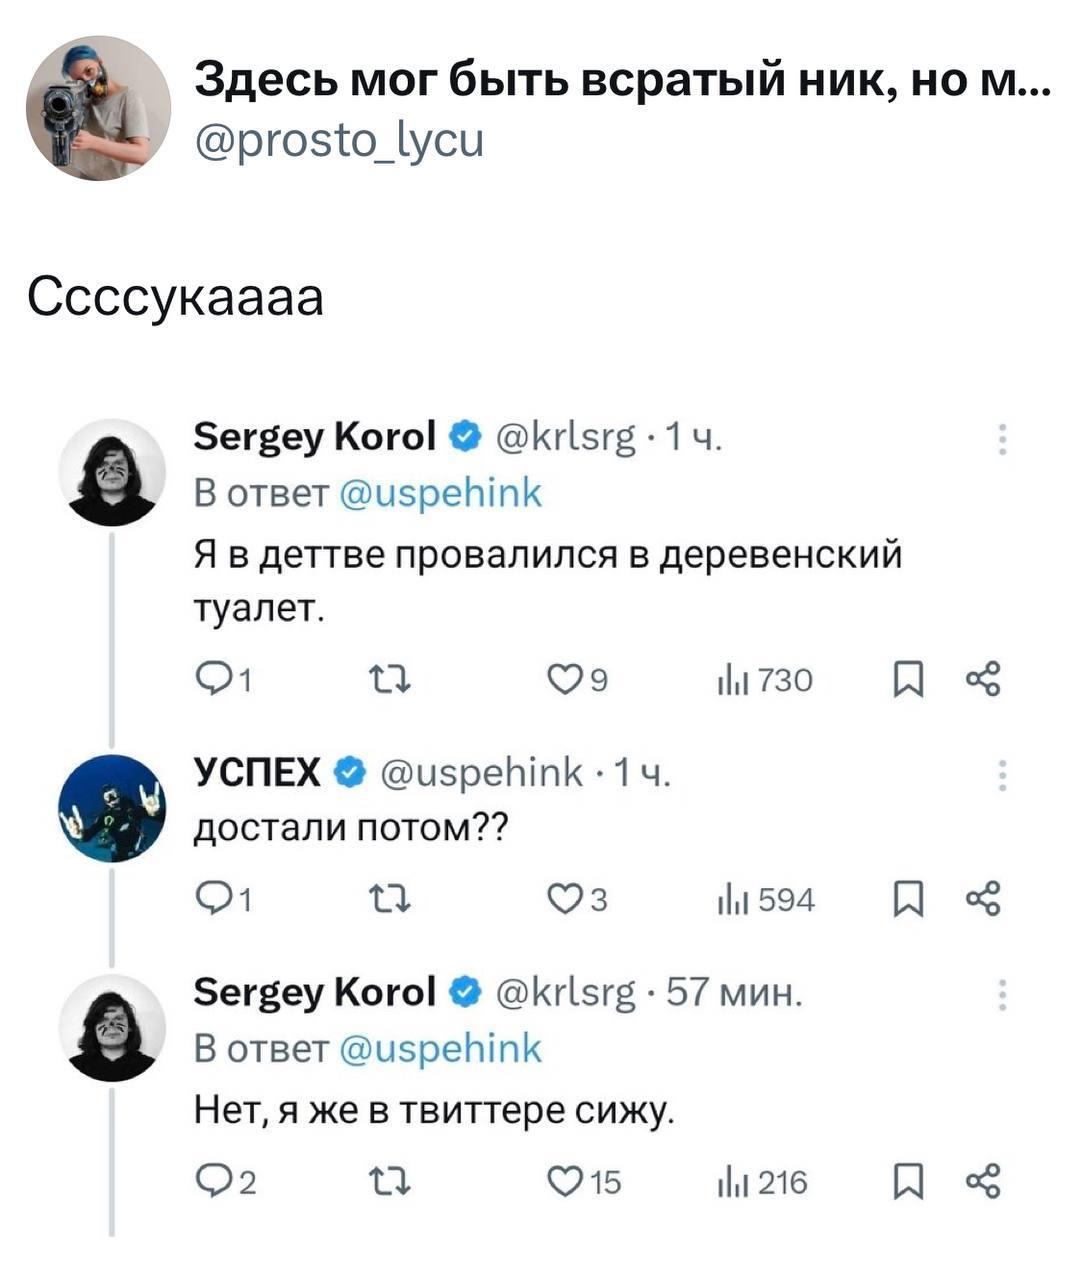
Task: Share the last Sergey Korol tweet
Action: 982,1183
